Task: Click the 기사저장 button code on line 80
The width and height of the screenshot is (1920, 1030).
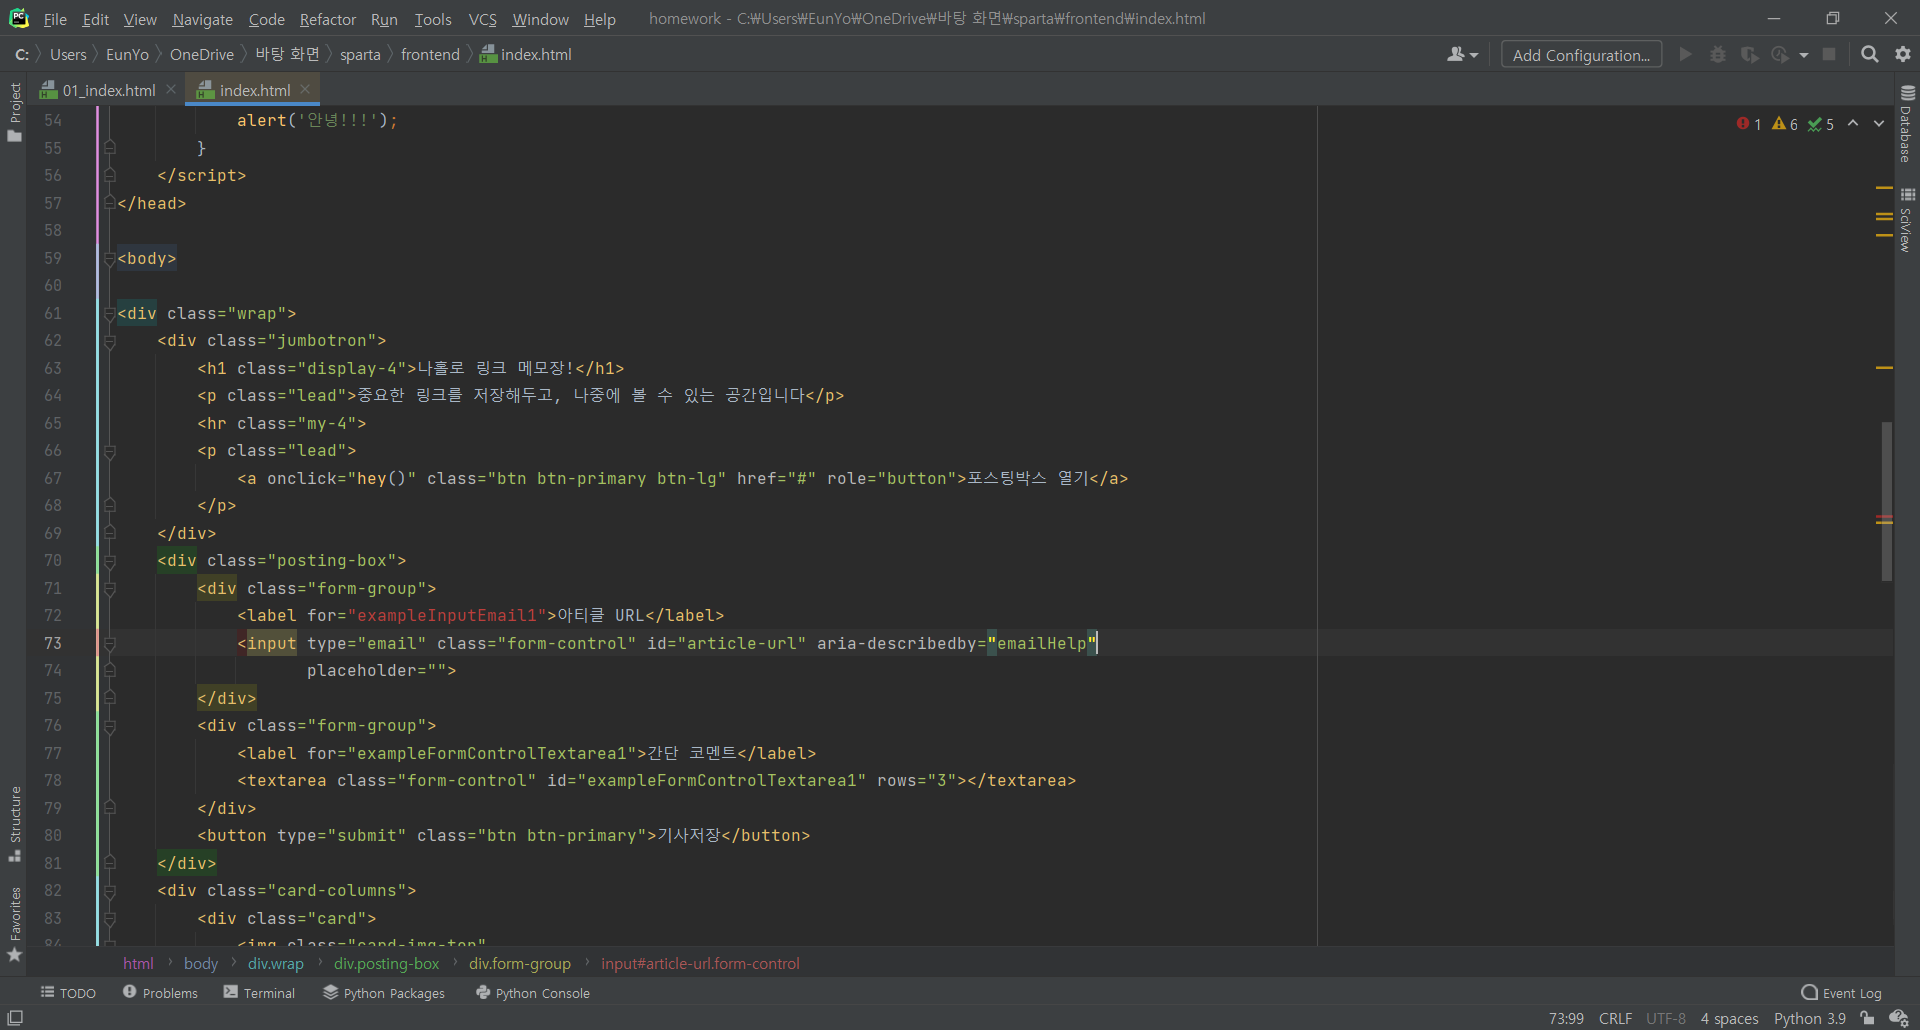Action: [503, 836]
